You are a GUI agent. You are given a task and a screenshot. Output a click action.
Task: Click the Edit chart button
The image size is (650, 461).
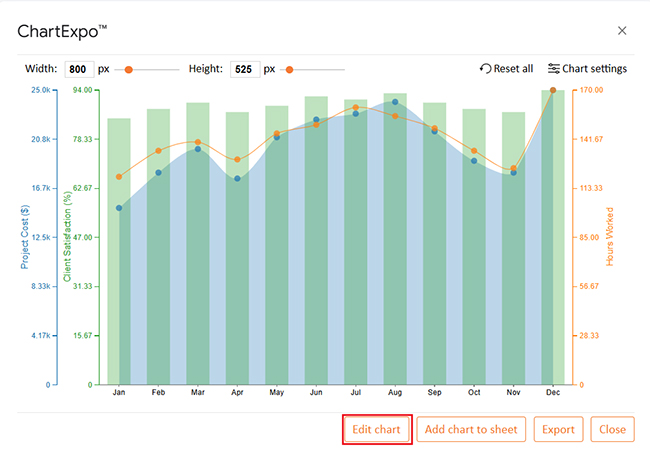[376, 429]
